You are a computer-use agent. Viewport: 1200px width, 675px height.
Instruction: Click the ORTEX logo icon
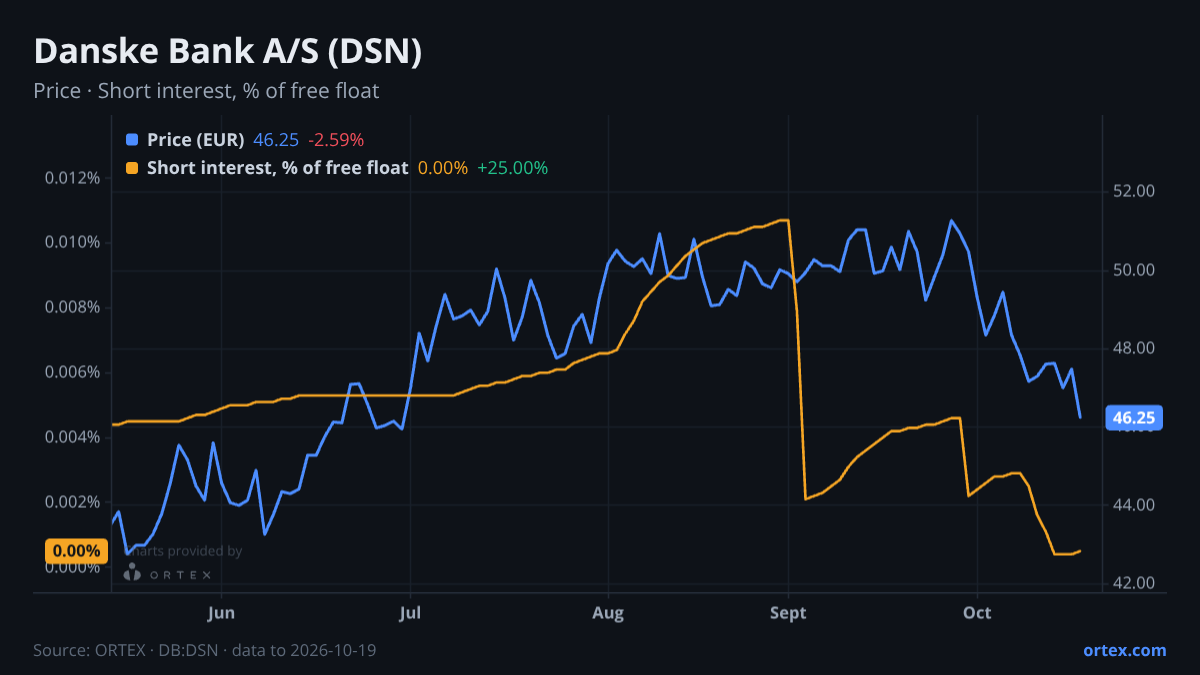[132, 572]
